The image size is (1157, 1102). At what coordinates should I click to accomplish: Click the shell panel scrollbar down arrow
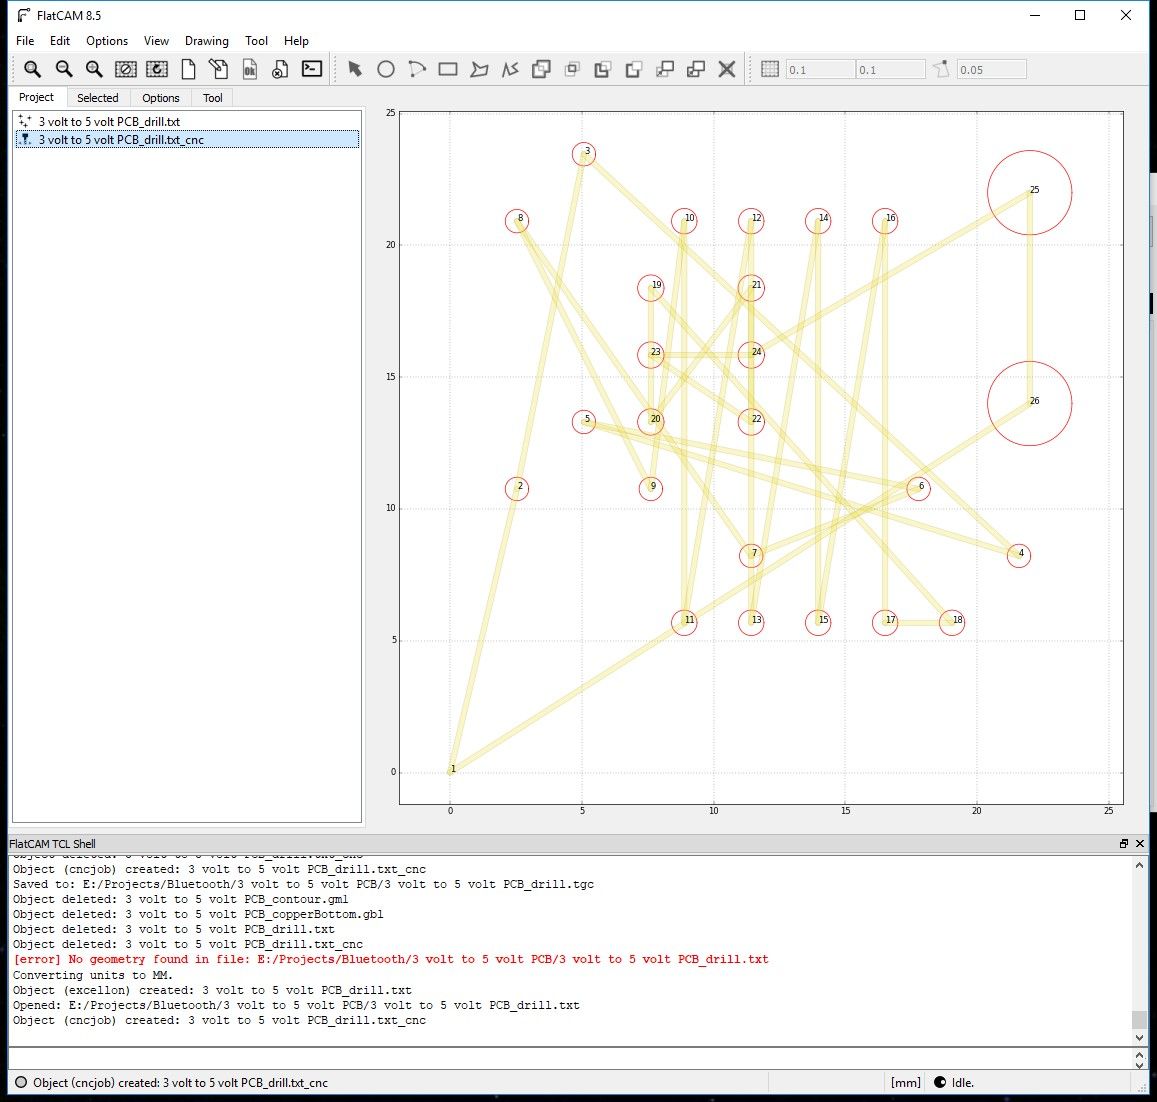coord(1141,1037)
